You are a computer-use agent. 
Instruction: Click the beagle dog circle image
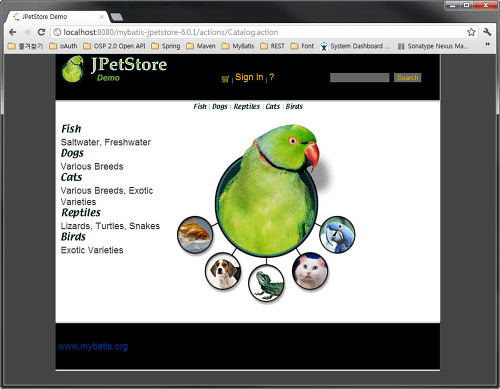222,271
